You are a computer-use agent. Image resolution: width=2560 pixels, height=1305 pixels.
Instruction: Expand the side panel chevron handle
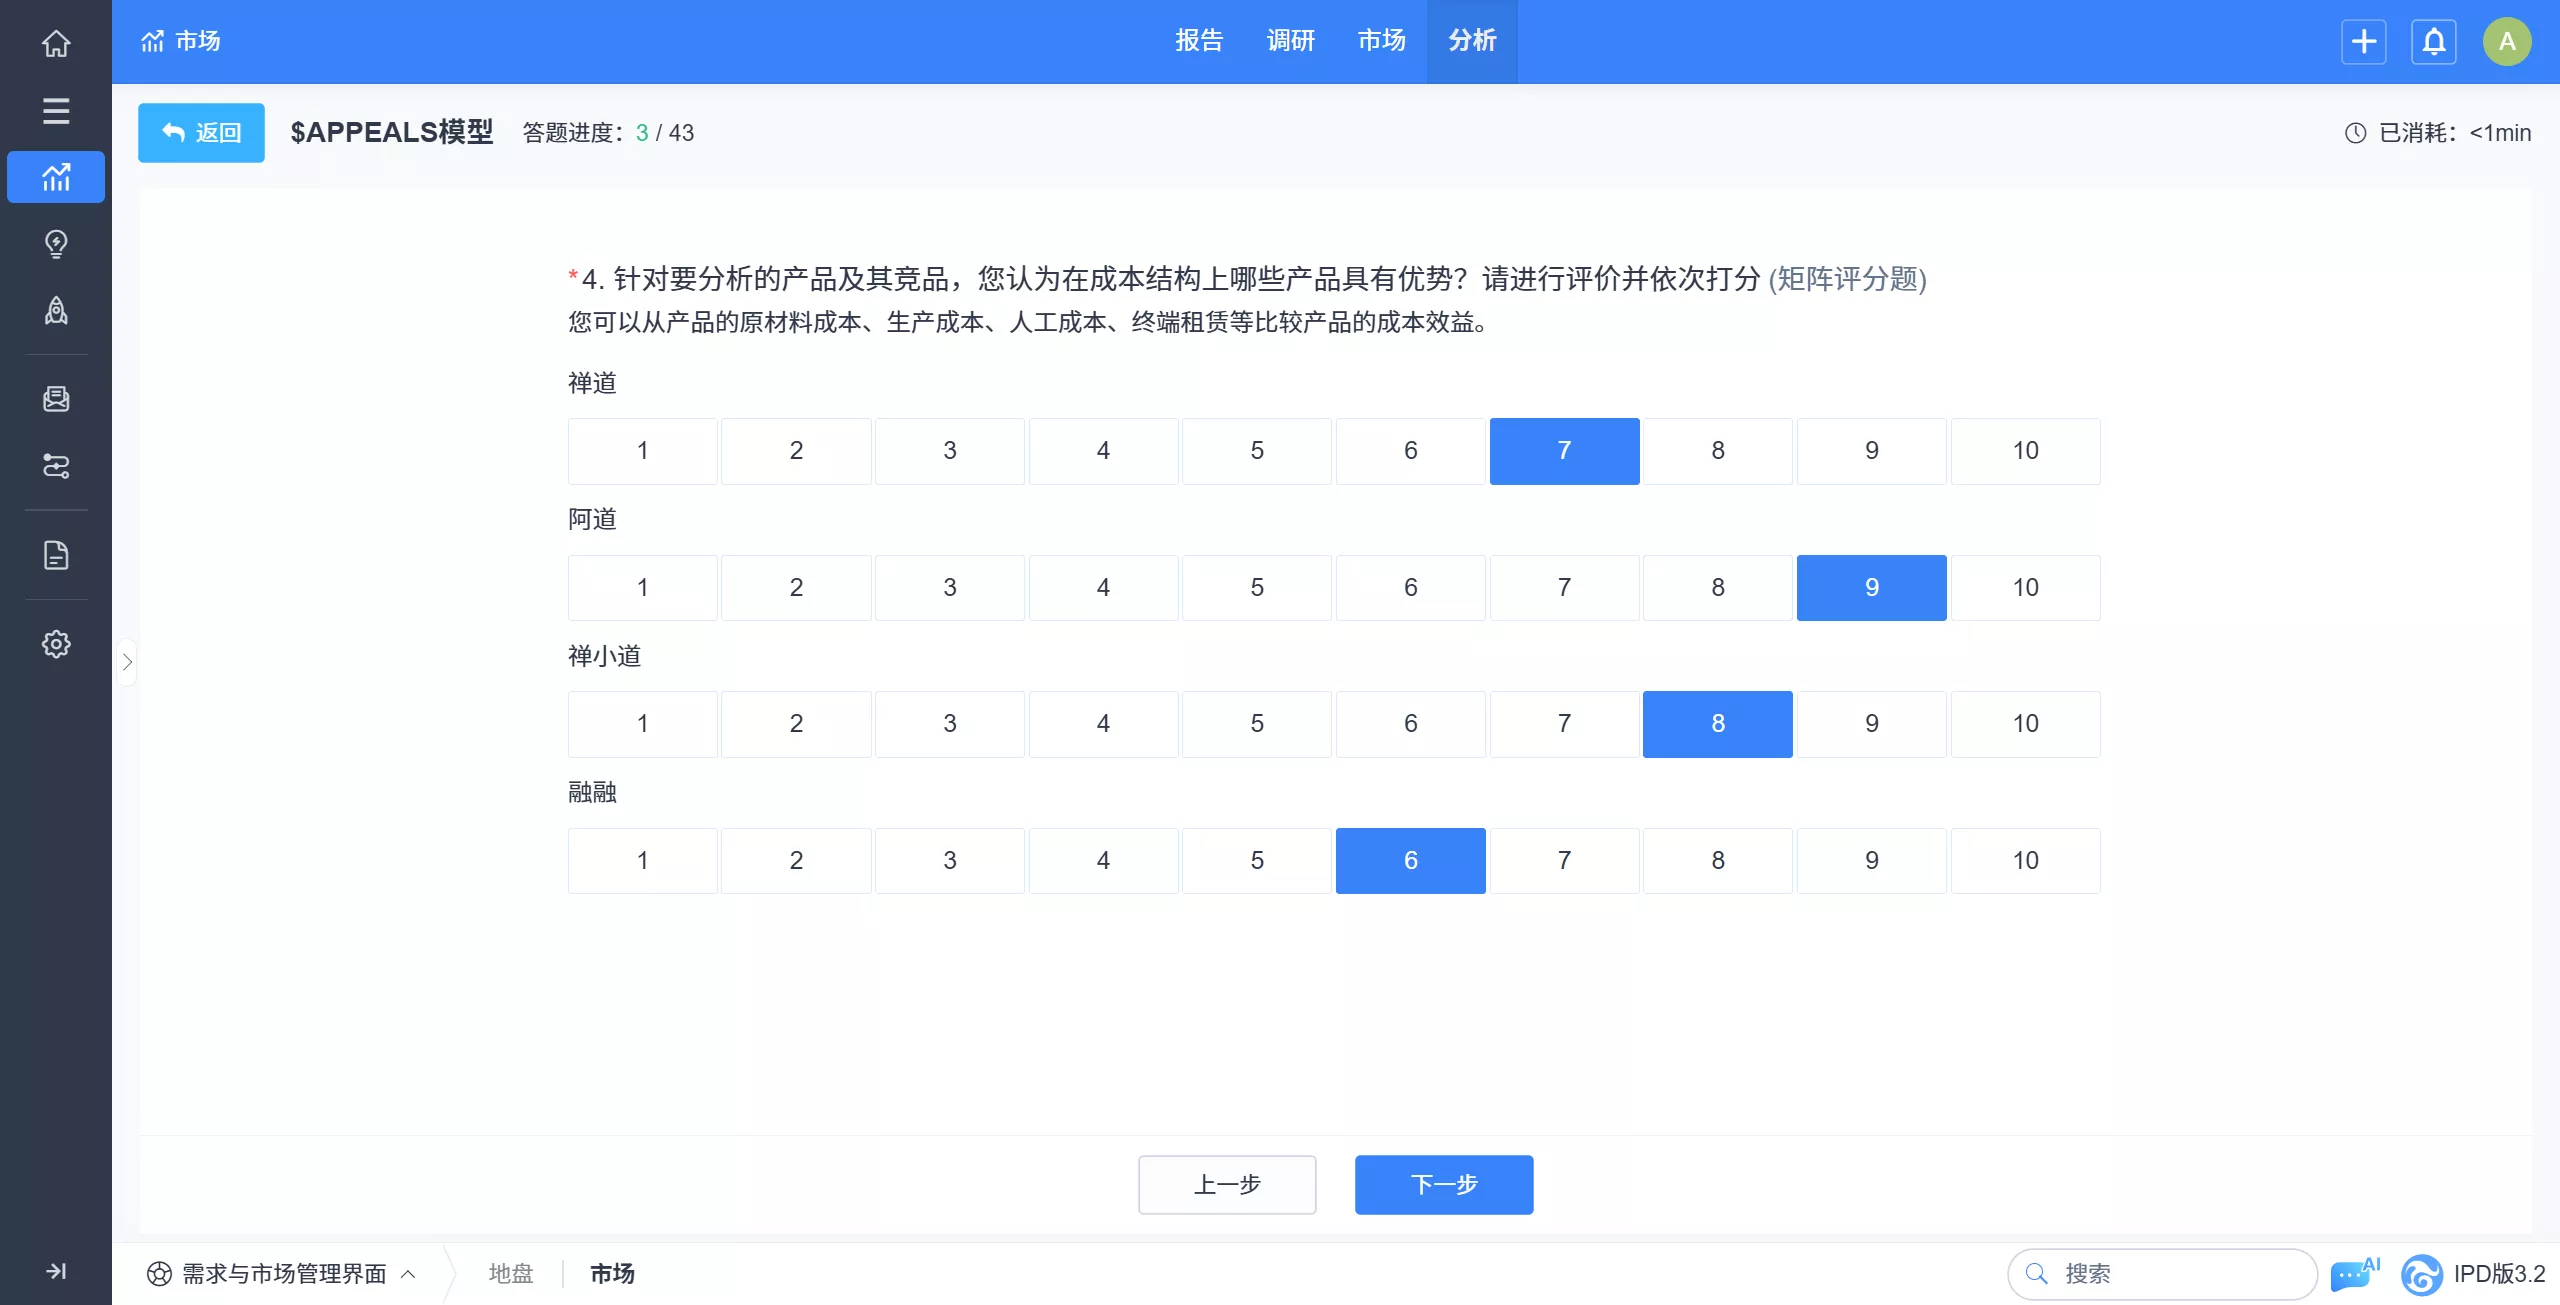pos(127,662)
